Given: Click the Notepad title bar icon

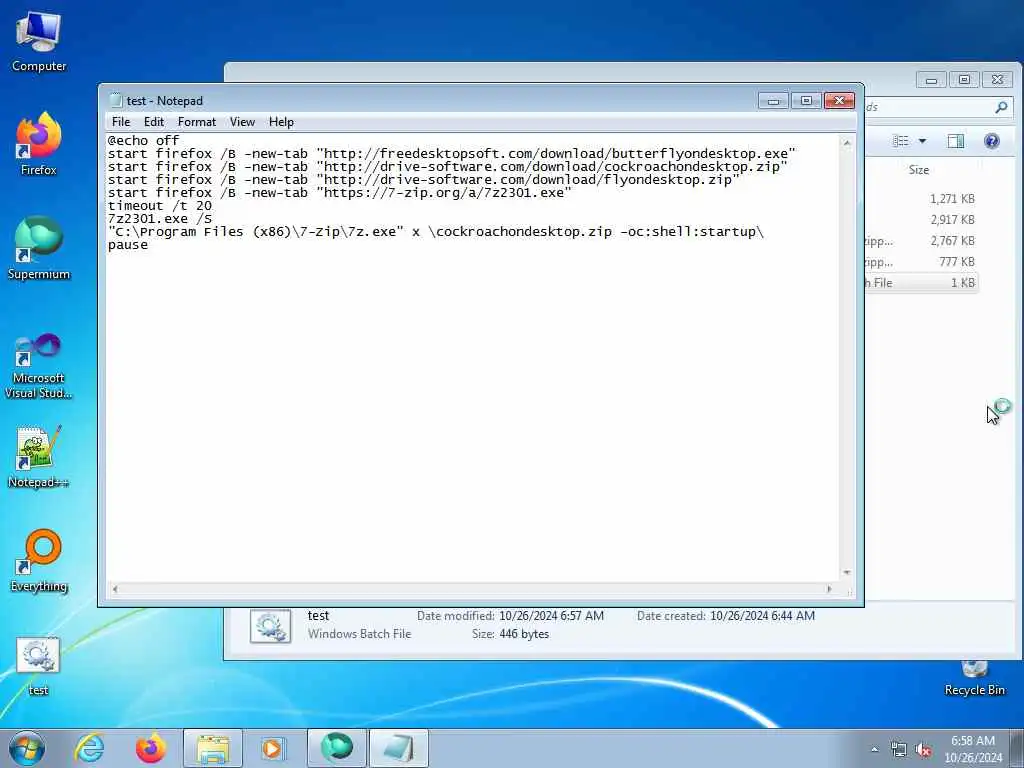Looking at the screenshot, I should click(116, 101).
